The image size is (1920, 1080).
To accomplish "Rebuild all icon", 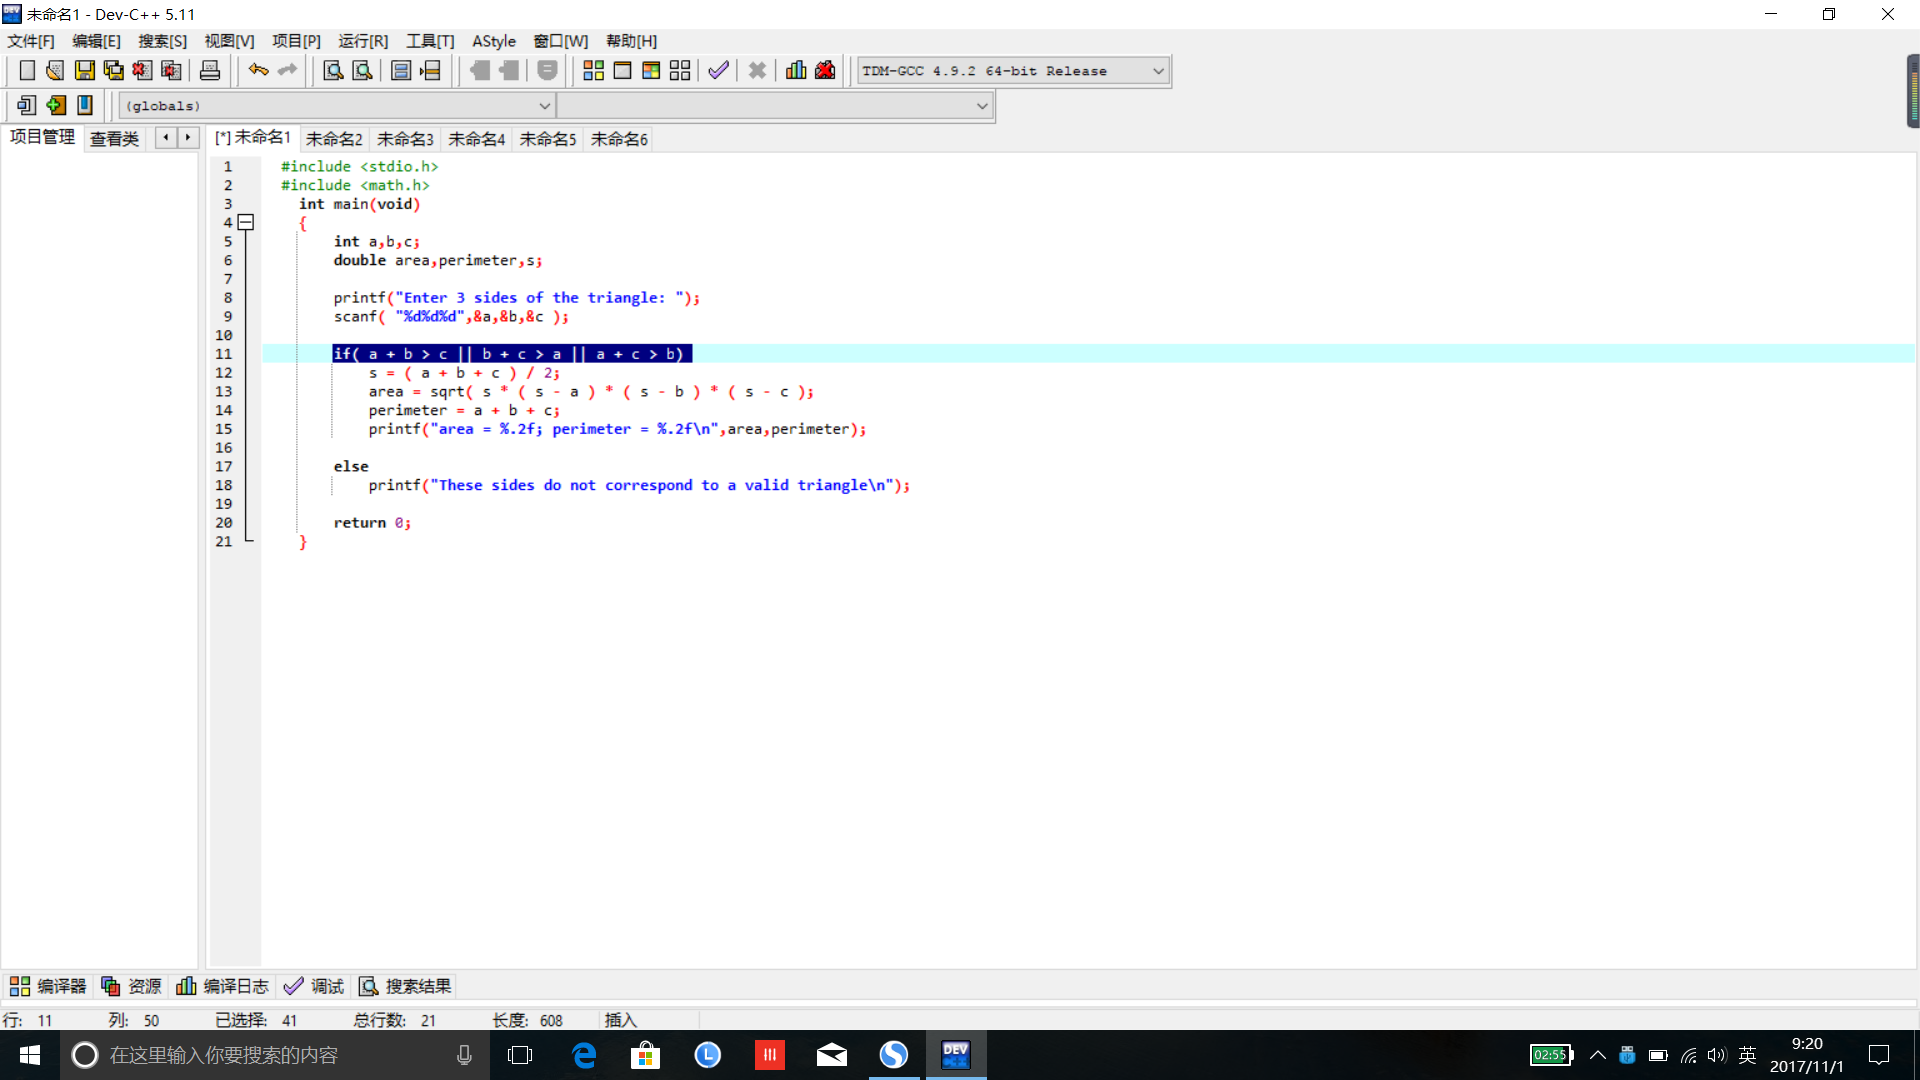I will (x=680, y=71).
